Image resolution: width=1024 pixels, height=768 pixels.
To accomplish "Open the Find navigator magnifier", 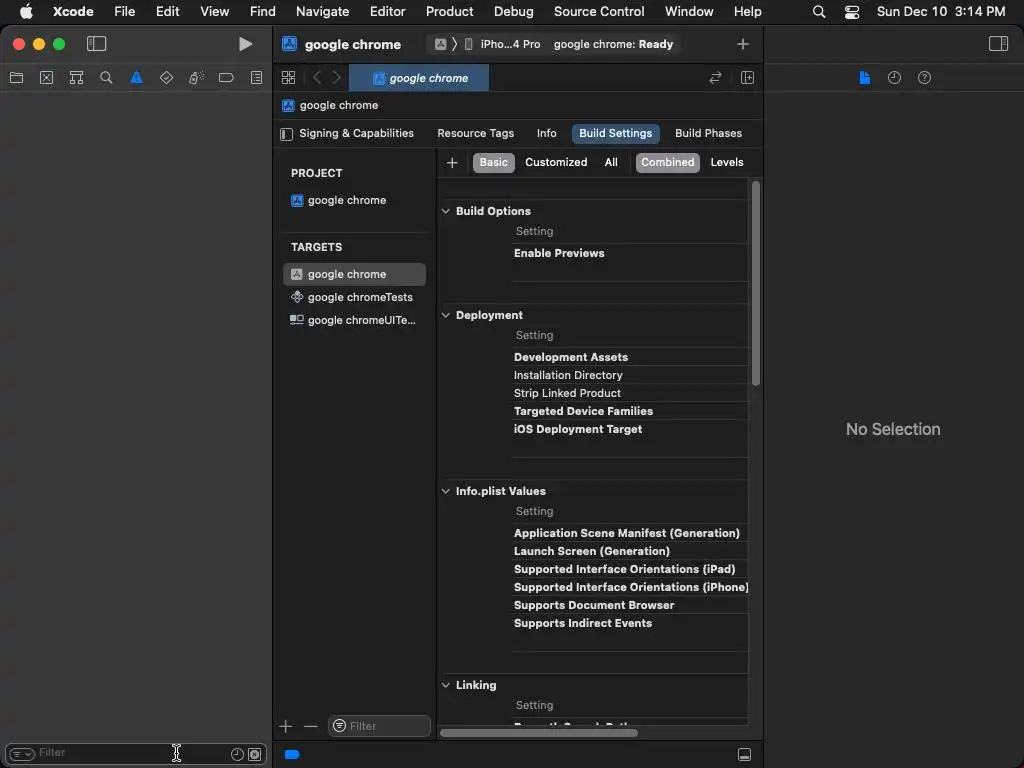I will click(x=106, y=78).
